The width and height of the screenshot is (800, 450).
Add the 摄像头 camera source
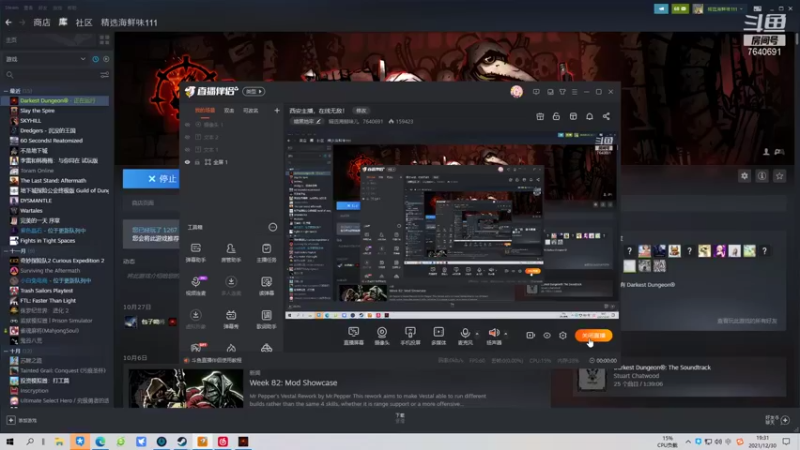tap(382, 336)
